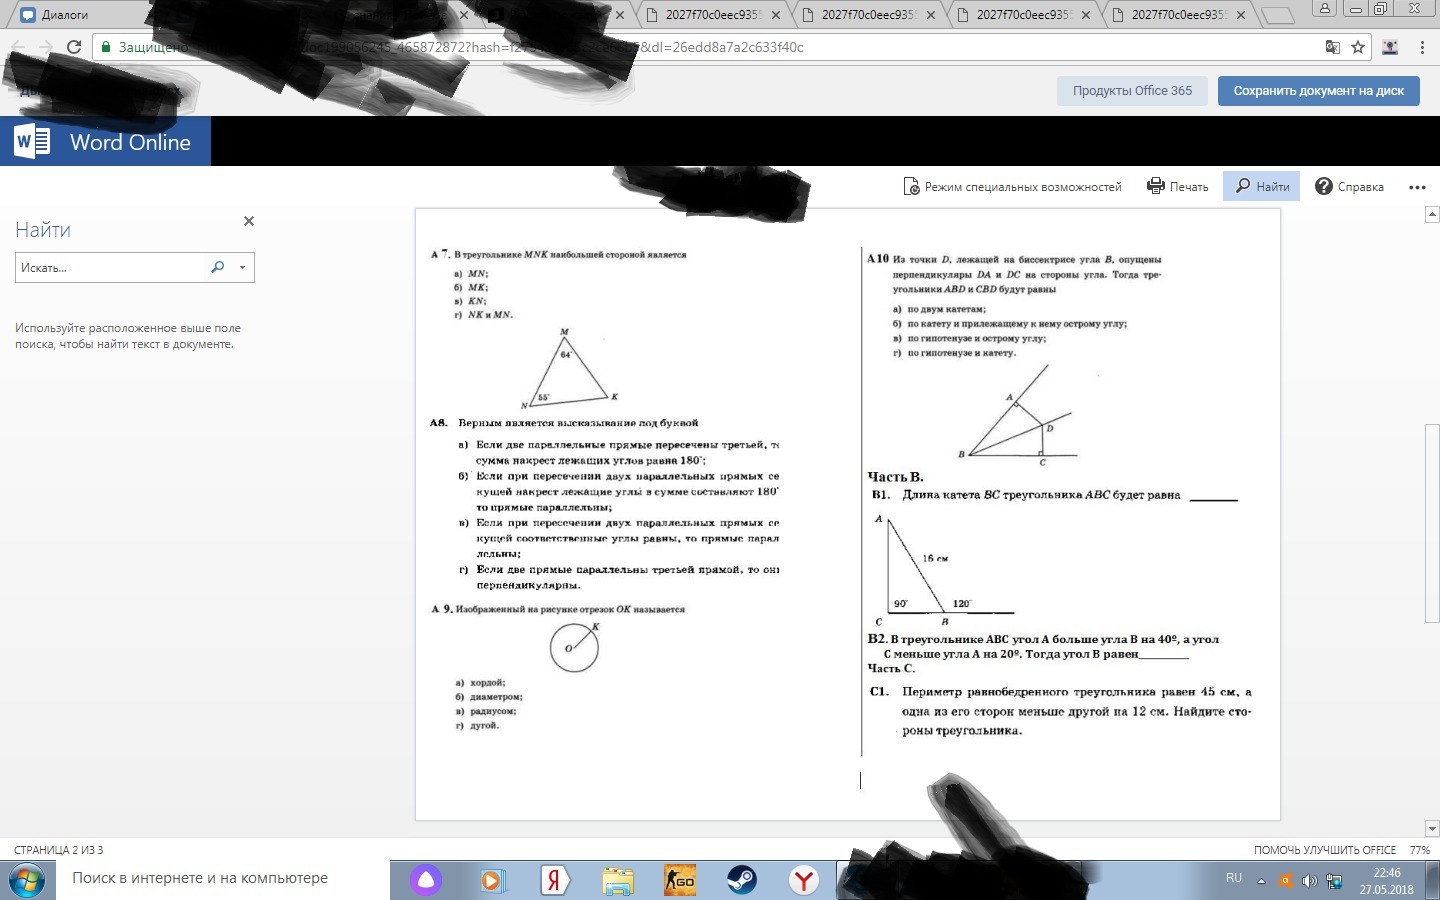The width and height of the screenshot is (1440, 900).
Task: Launch CS:GO from the taskbar
Action: click(x=680, y=880)
